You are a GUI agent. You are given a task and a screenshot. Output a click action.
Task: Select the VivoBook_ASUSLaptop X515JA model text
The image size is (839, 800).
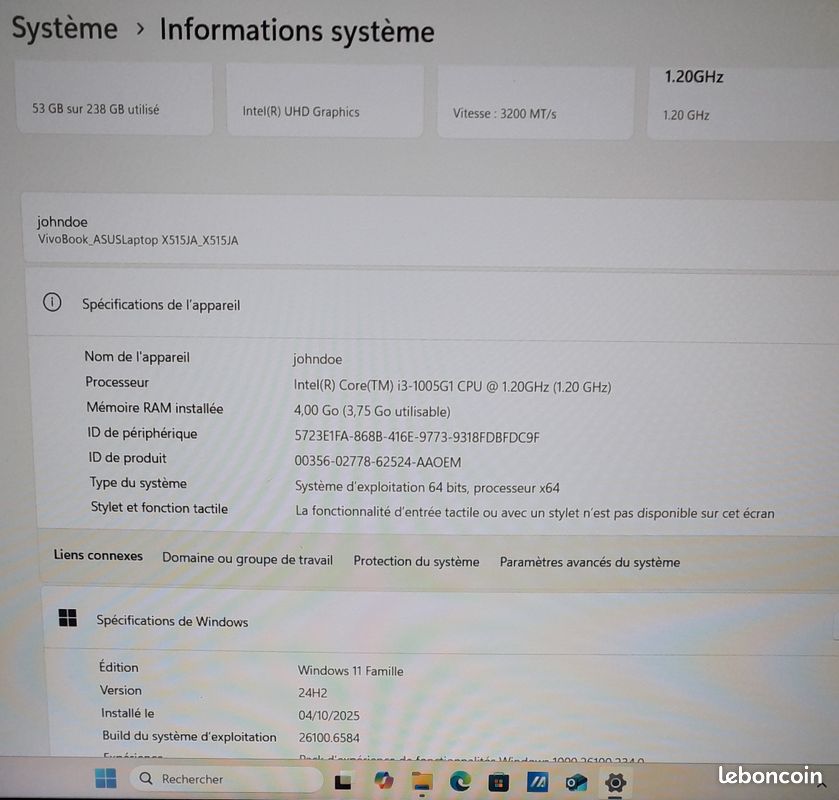coord(138,240)
